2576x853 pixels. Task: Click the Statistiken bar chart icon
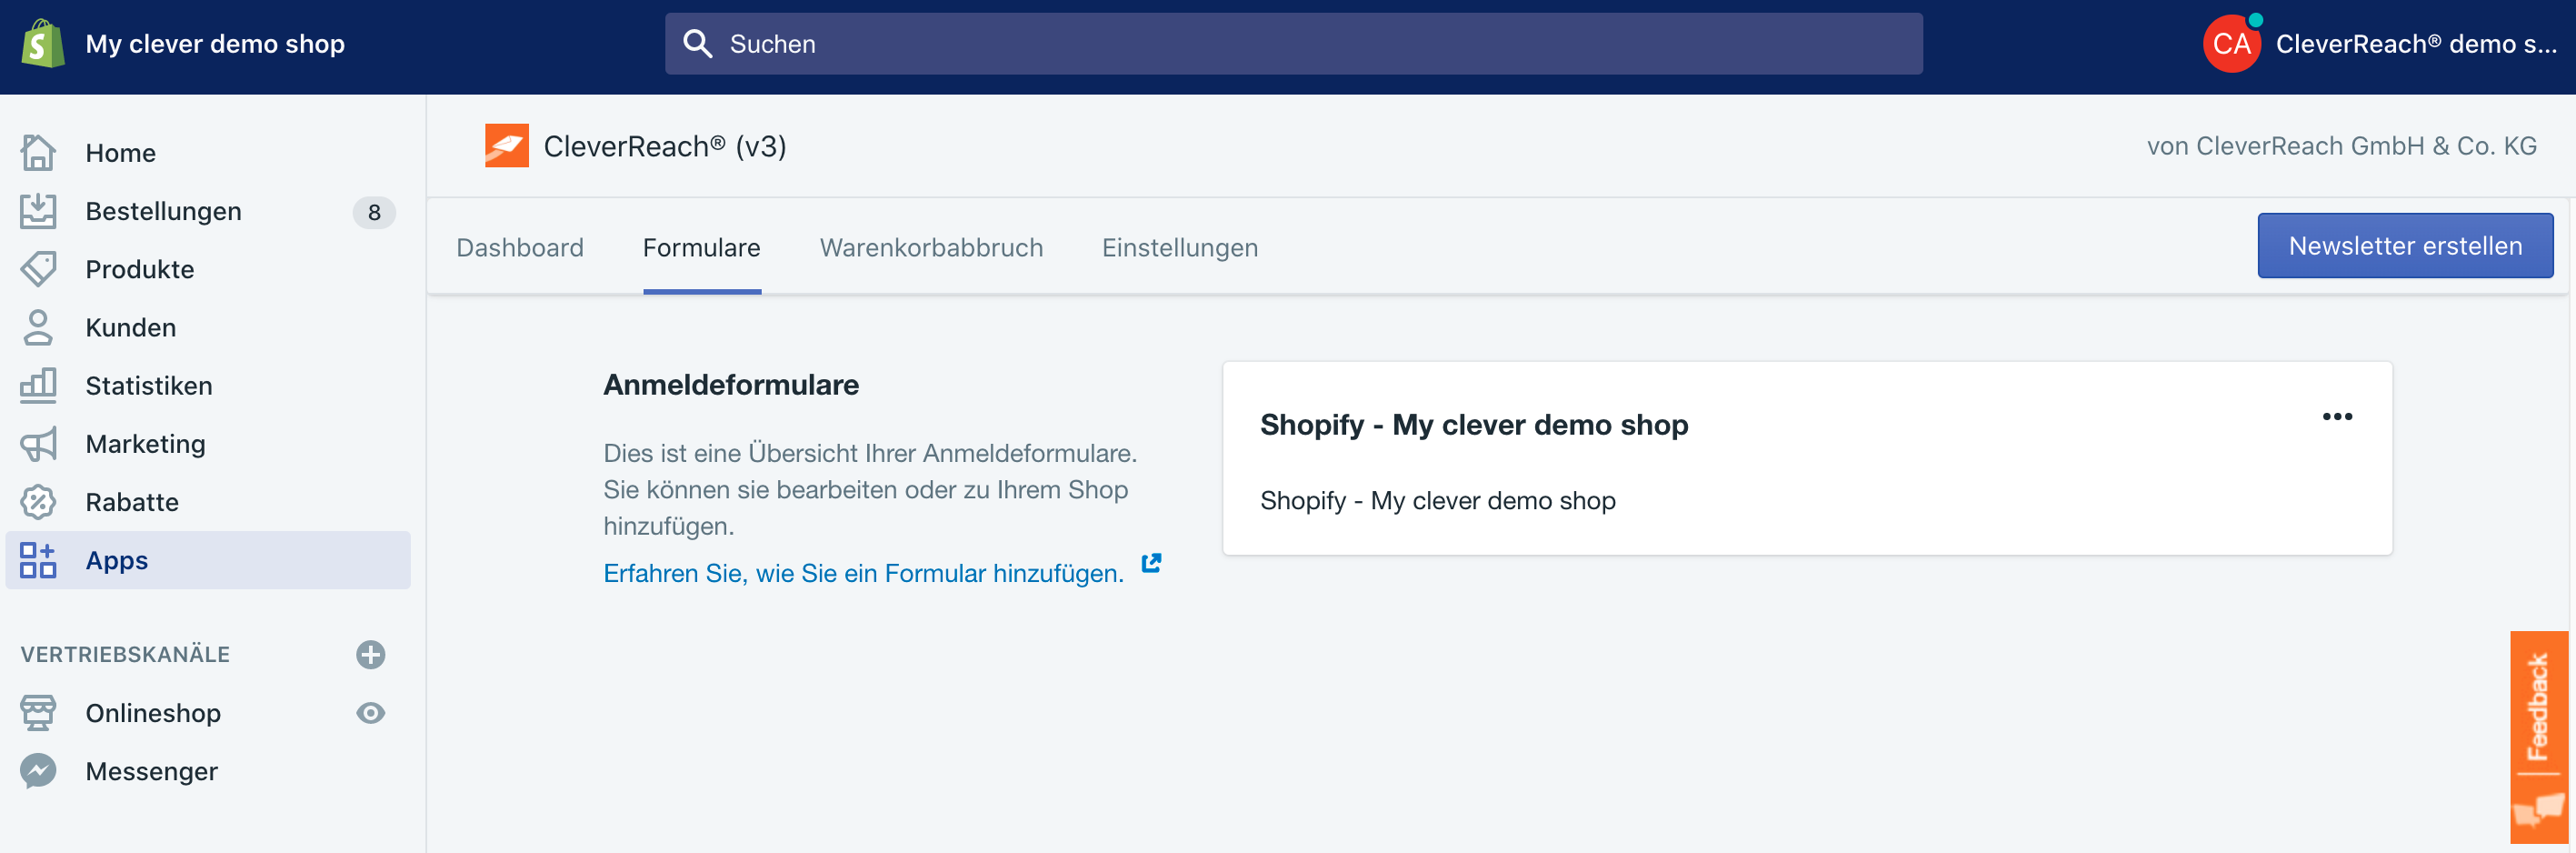(x=38, y=385)
